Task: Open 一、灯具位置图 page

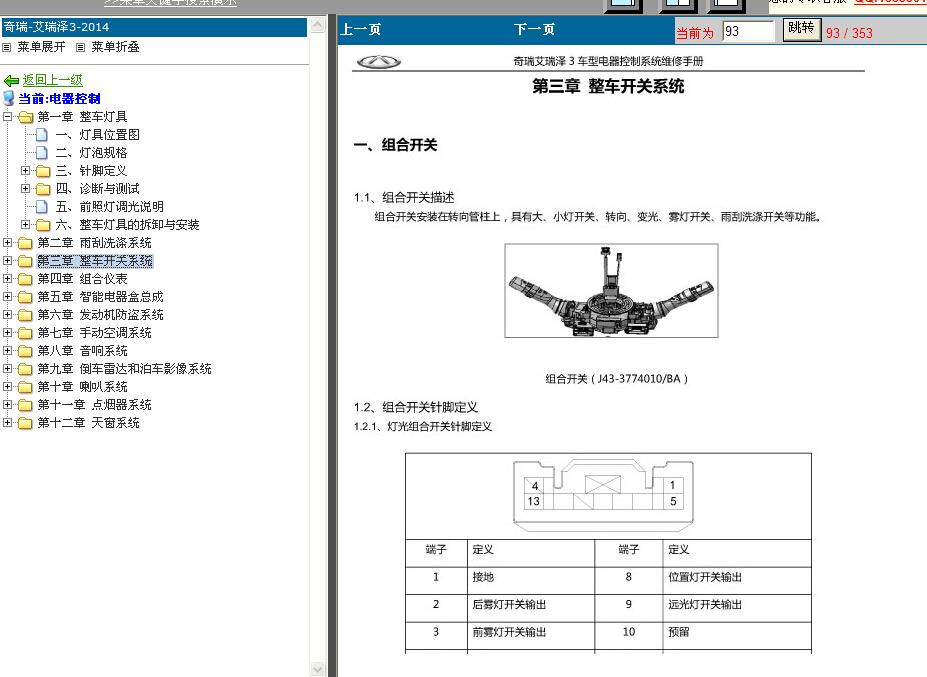Action: pyautogui.click(x=98, y=135)
